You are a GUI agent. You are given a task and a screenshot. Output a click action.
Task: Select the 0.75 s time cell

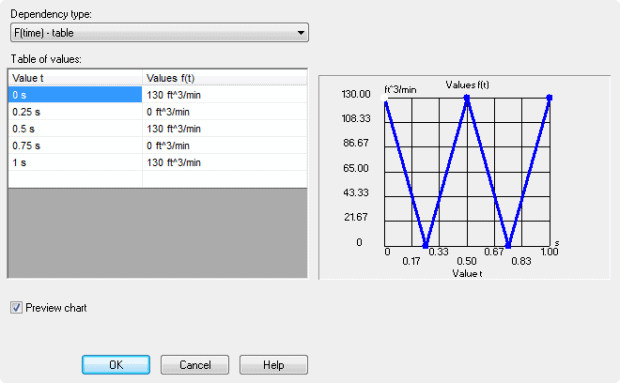click(75, 146)
